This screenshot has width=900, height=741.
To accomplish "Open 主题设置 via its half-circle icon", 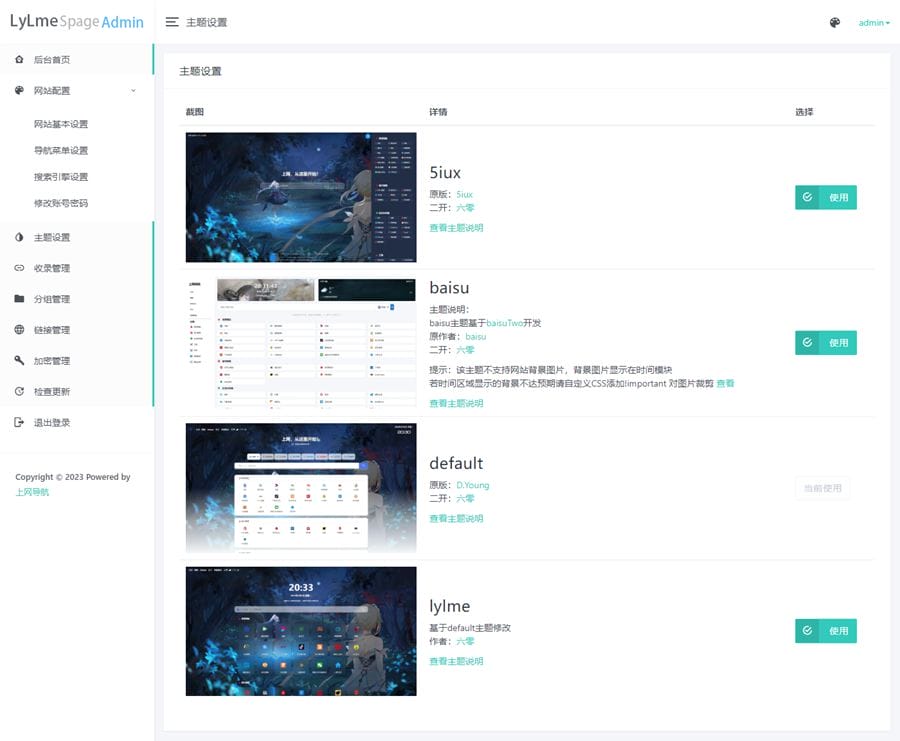I will [17, 237].
